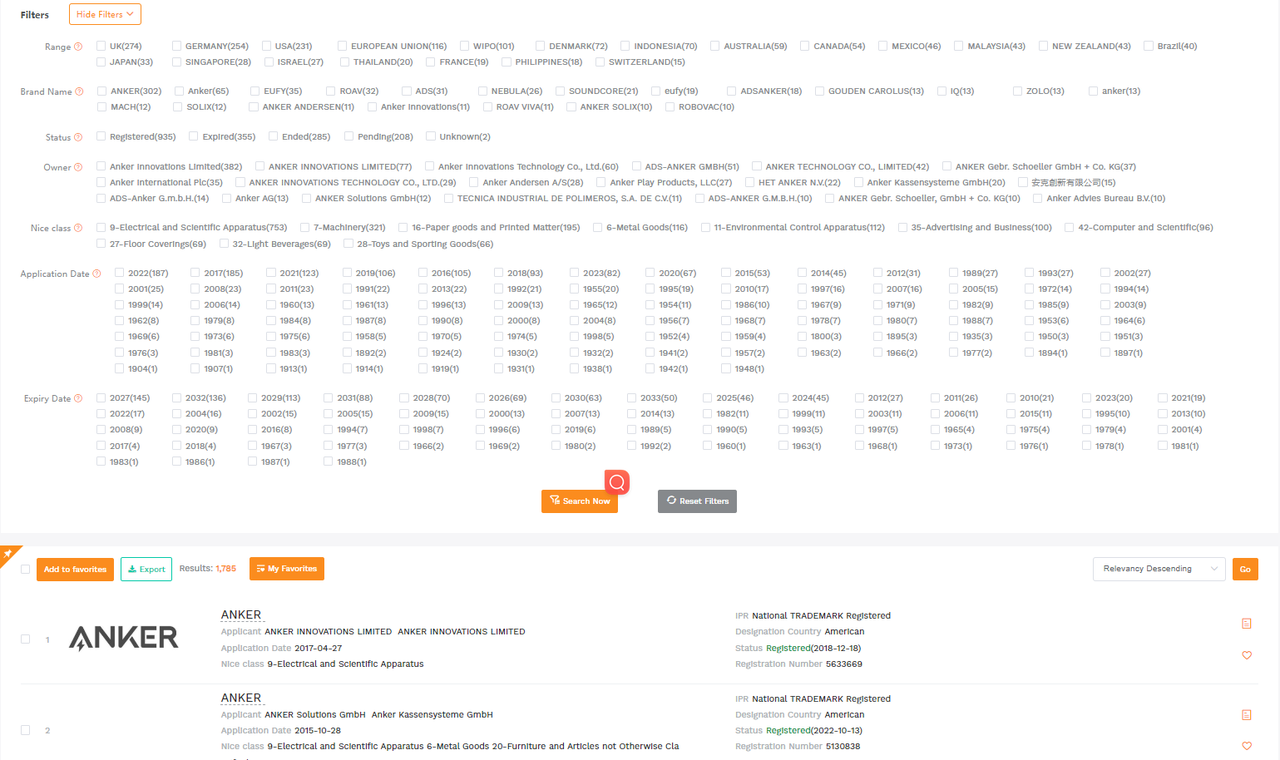Screen dimensions: 1280x760
Task: Click the help icon beside Status
Action: tap(79, 137)
